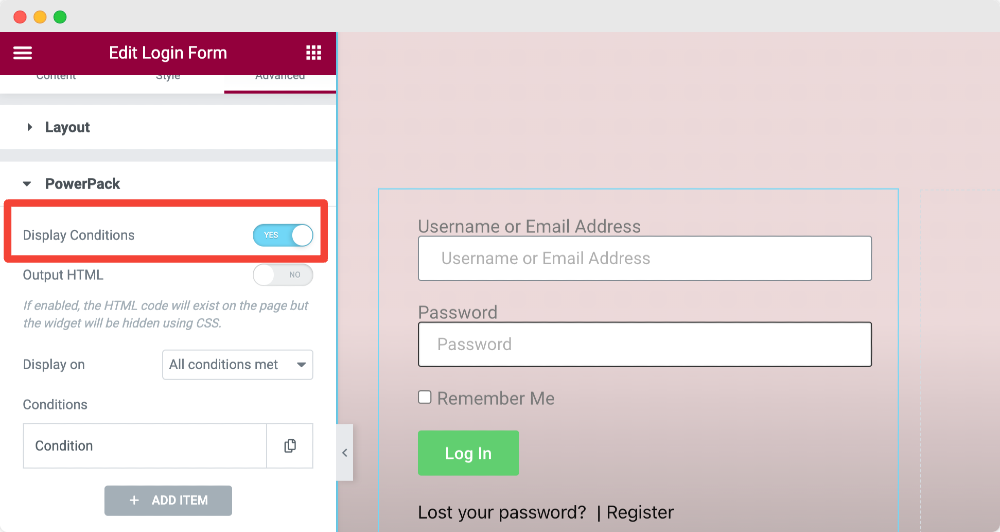Click the yellow macOS window button
This screenshot has width=1000, height=532.
pyautogui.click(x=40, y=17)
